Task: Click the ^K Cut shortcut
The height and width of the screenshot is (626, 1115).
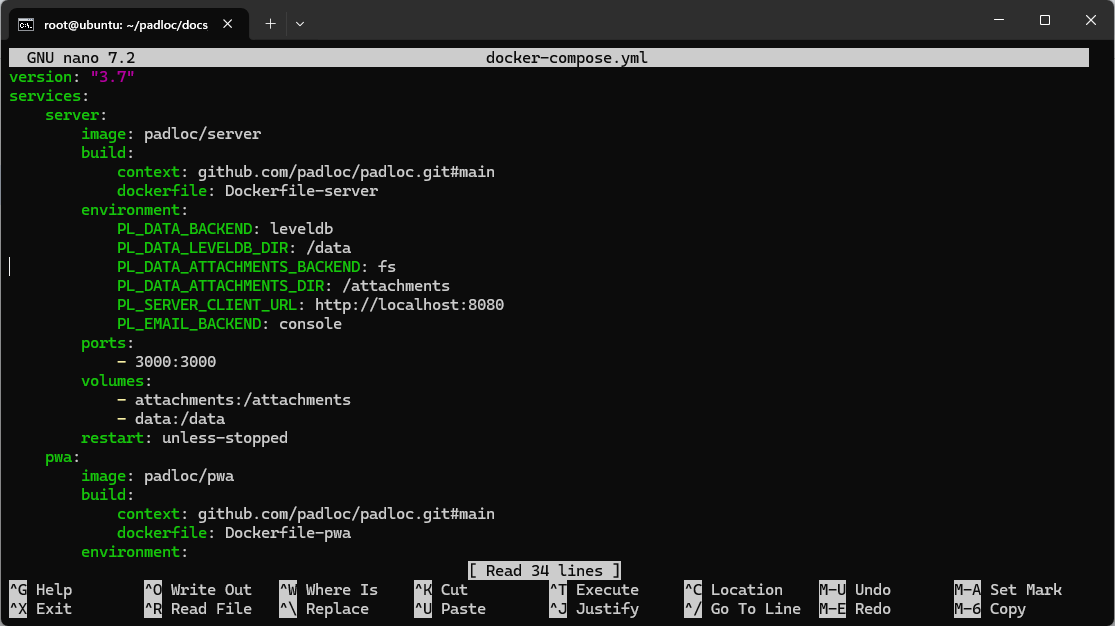Action: tap(441, 590)
